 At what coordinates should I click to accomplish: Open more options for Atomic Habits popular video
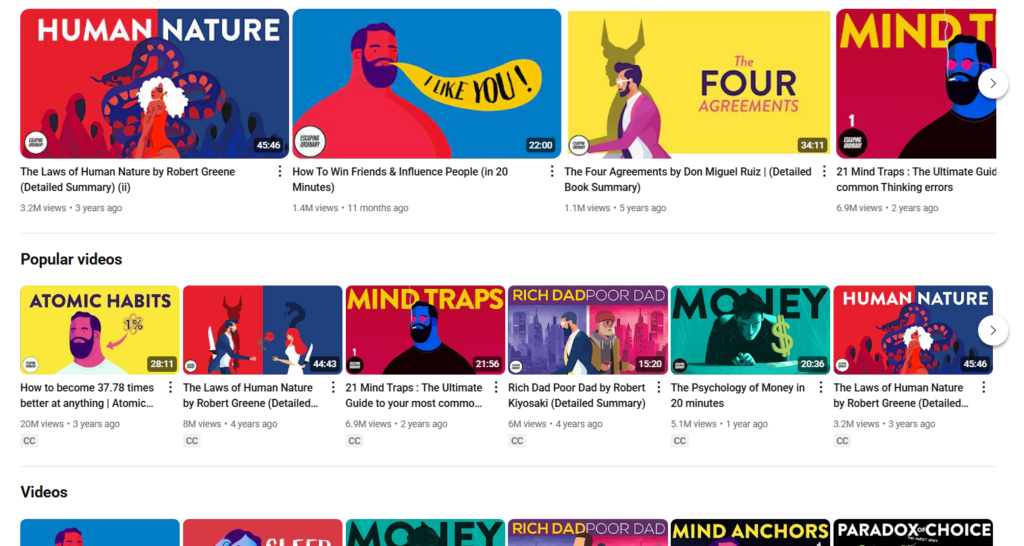[170, 387]
